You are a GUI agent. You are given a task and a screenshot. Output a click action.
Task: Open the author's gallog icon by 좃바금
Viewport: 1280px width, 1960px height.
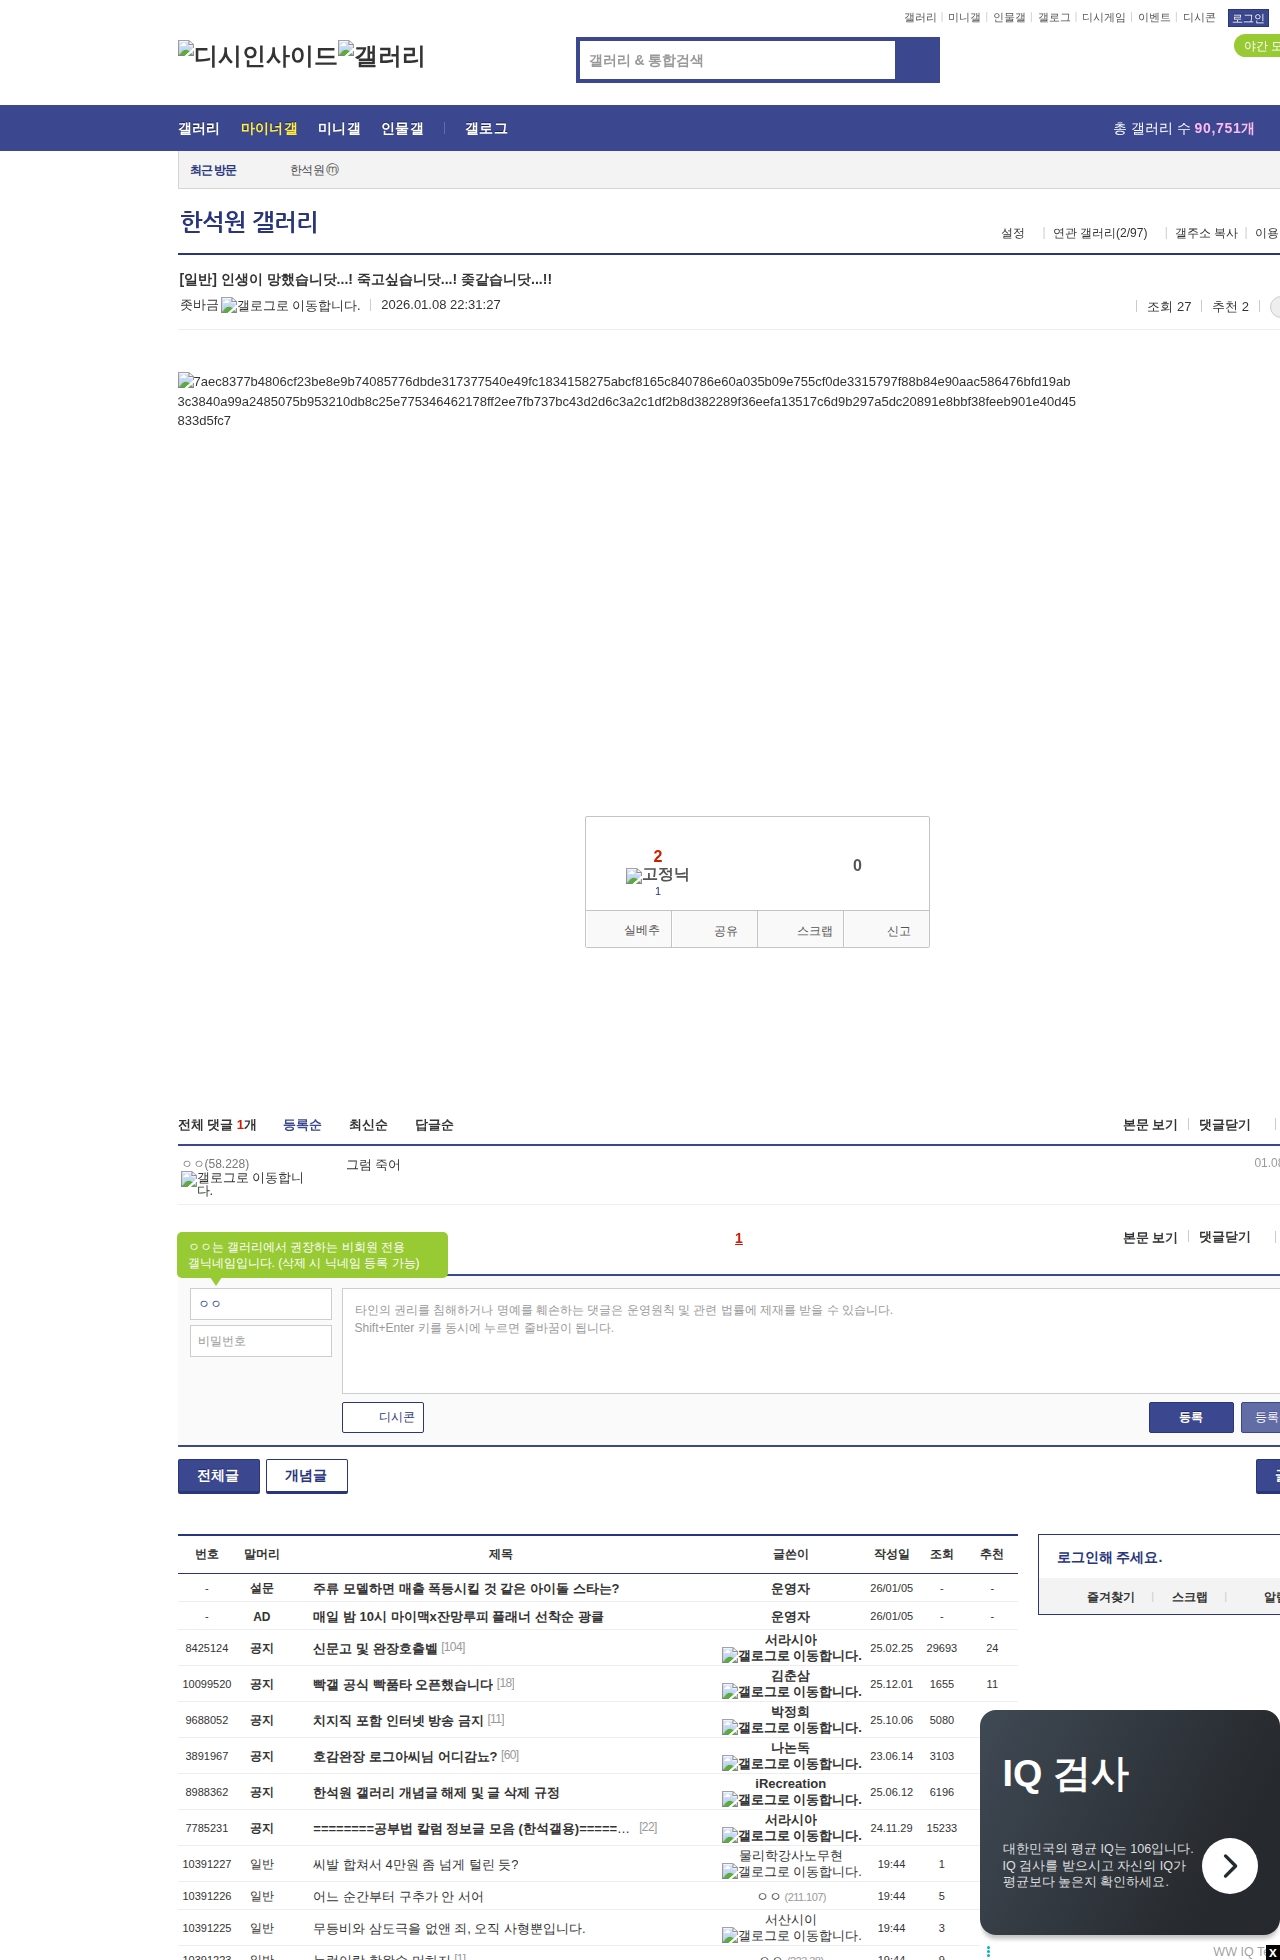(290, 306)
